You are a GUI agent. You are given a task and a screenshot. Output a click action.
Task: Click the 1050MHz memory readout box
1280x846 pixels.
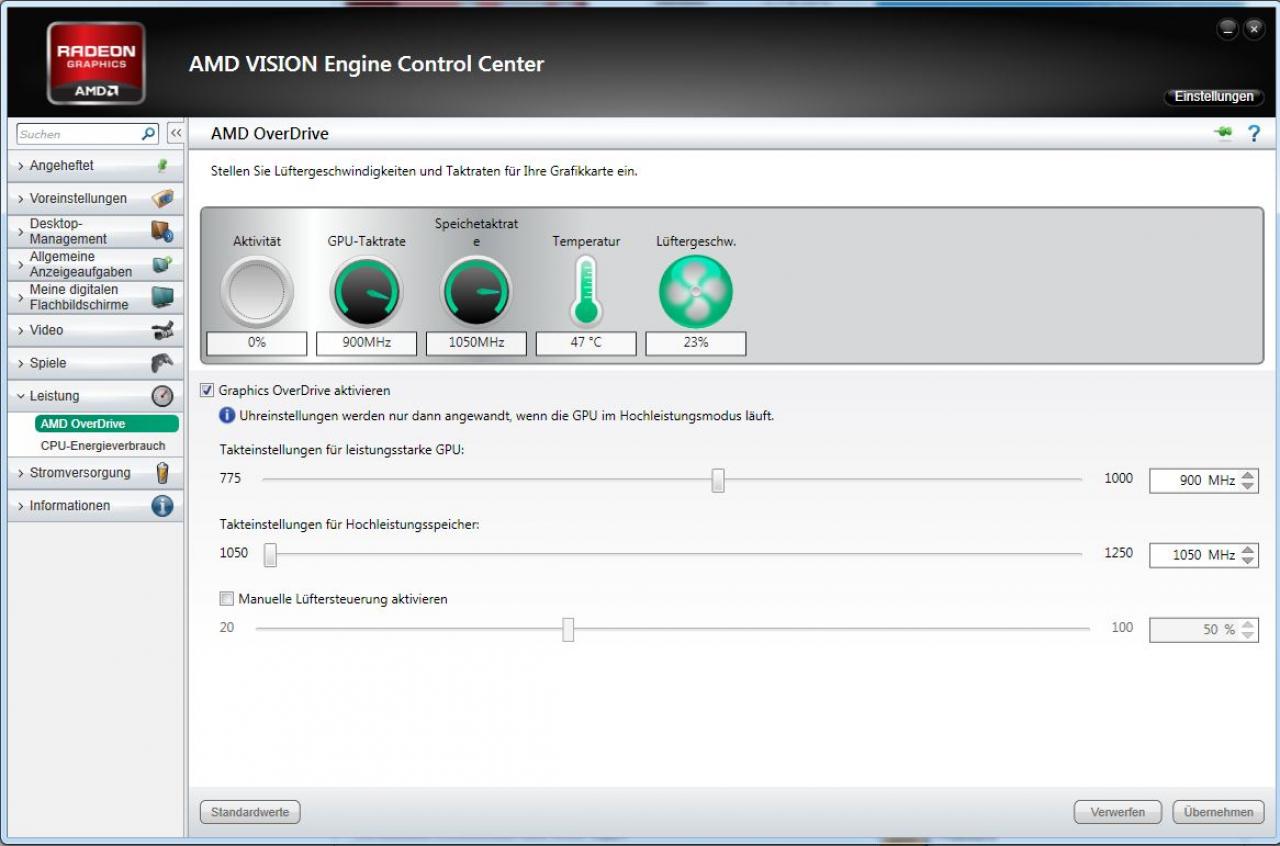476,343
